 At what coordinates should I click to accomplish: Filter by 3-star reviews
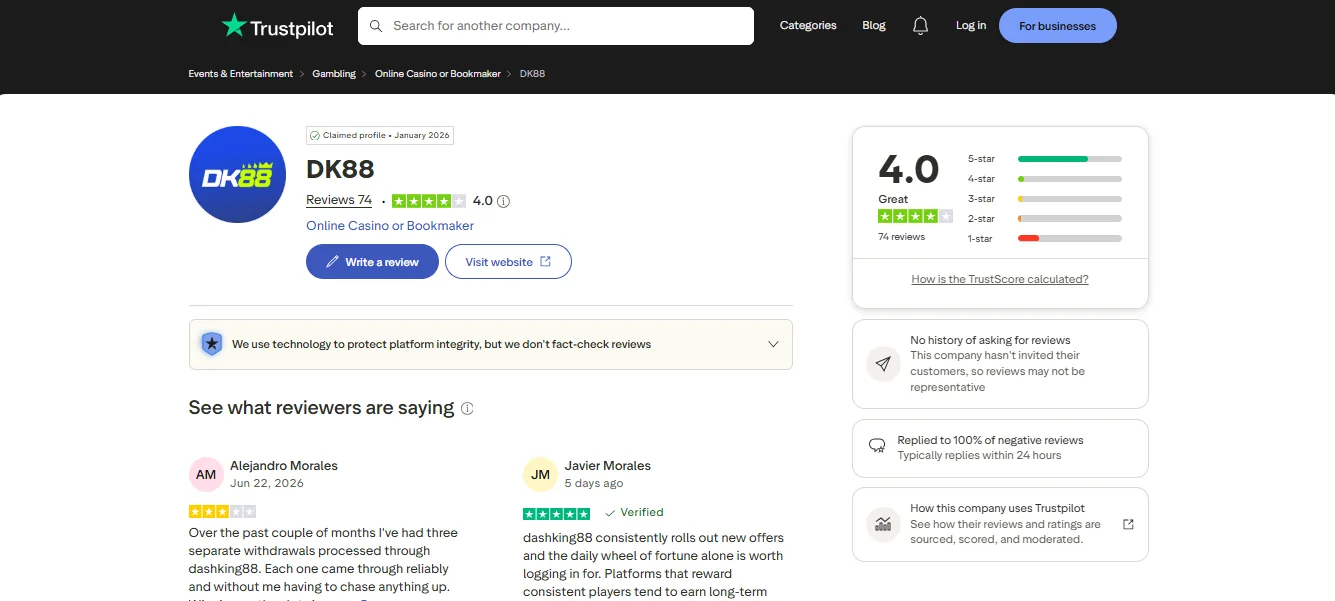(1044, 199)
